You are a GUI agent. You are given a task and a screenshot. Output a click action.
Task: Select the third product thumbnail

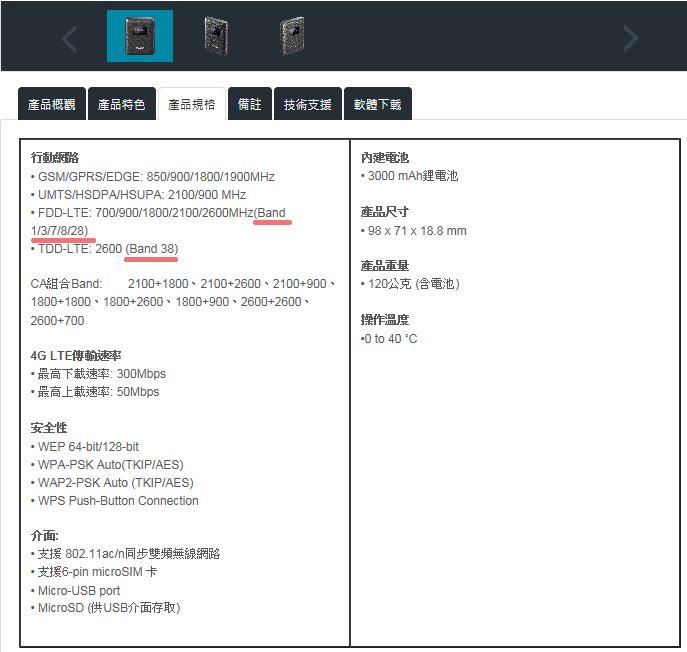click(292, 36)
